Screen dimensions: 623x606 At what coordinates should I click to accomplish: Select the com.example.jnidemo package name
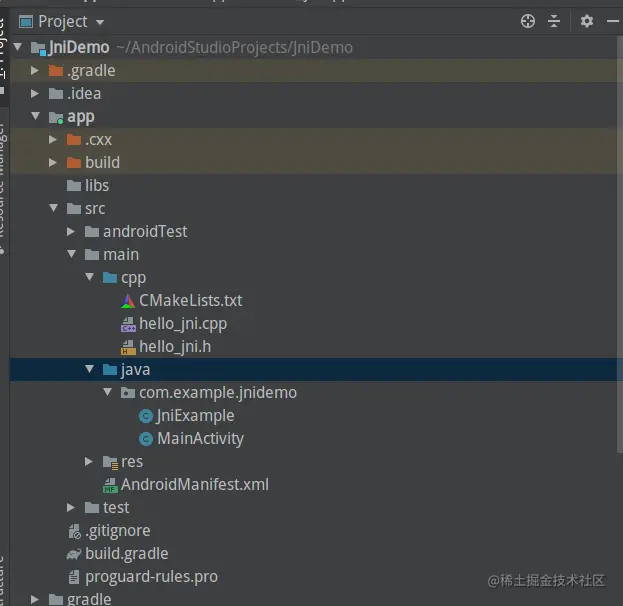pyautogui.click(x=218, y=393)
